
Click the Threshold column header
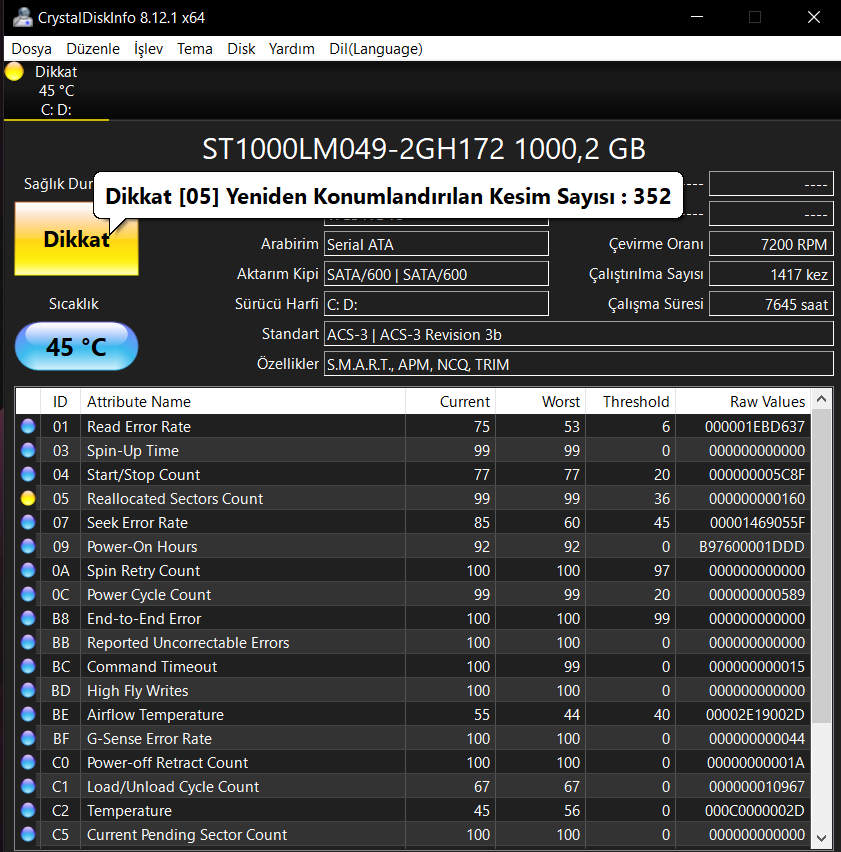click(x=631, y=402)
